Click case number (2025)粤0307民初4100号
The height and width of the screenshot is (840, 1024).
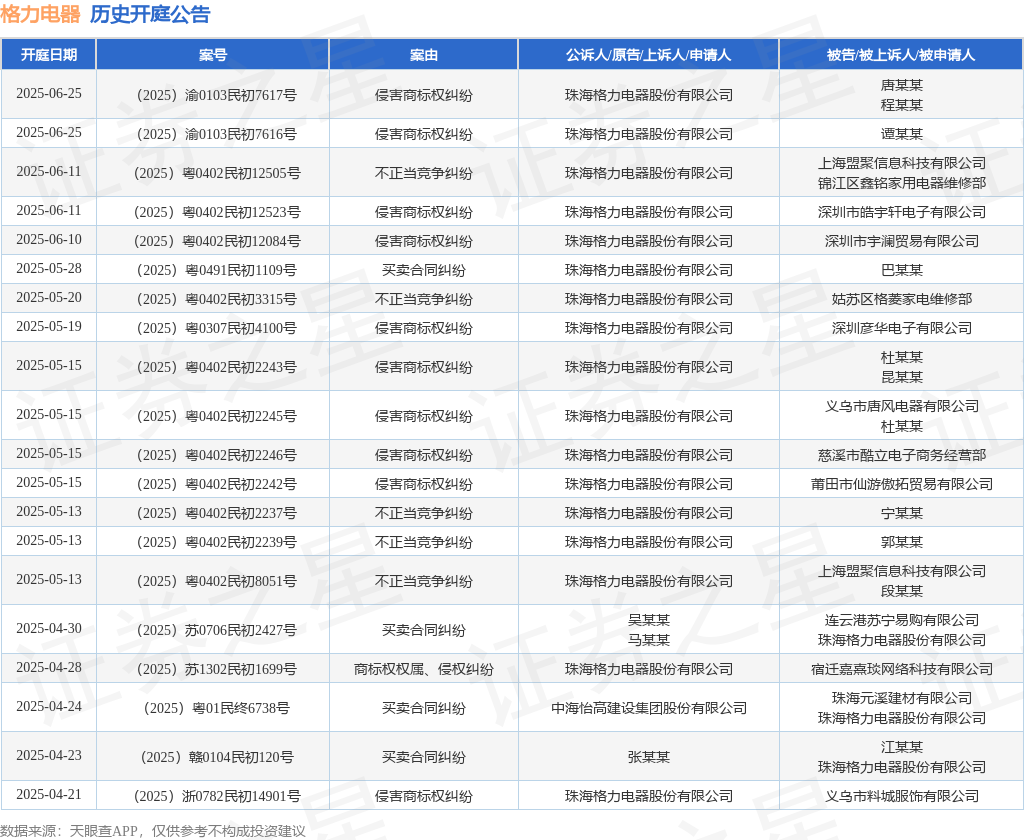tap(217, 329)
